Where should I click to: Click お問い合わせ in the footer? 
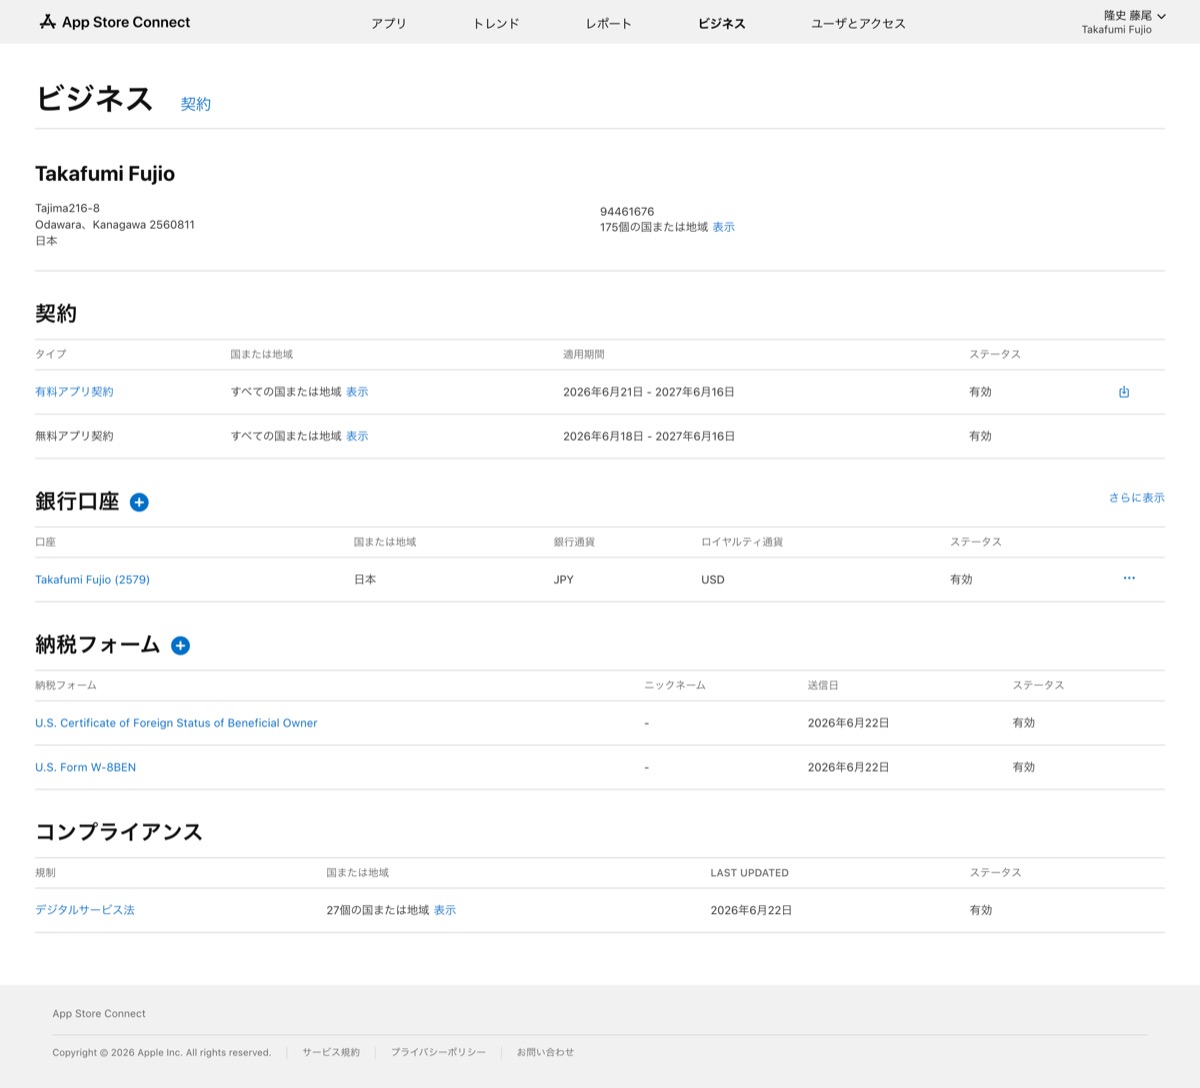[545, 1052]
